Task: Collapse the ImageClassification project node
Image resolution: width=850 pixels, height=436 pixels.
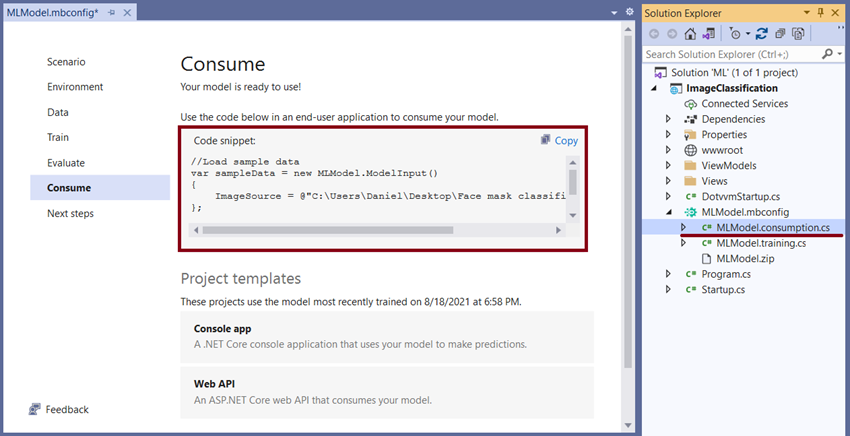Action: 653,88
